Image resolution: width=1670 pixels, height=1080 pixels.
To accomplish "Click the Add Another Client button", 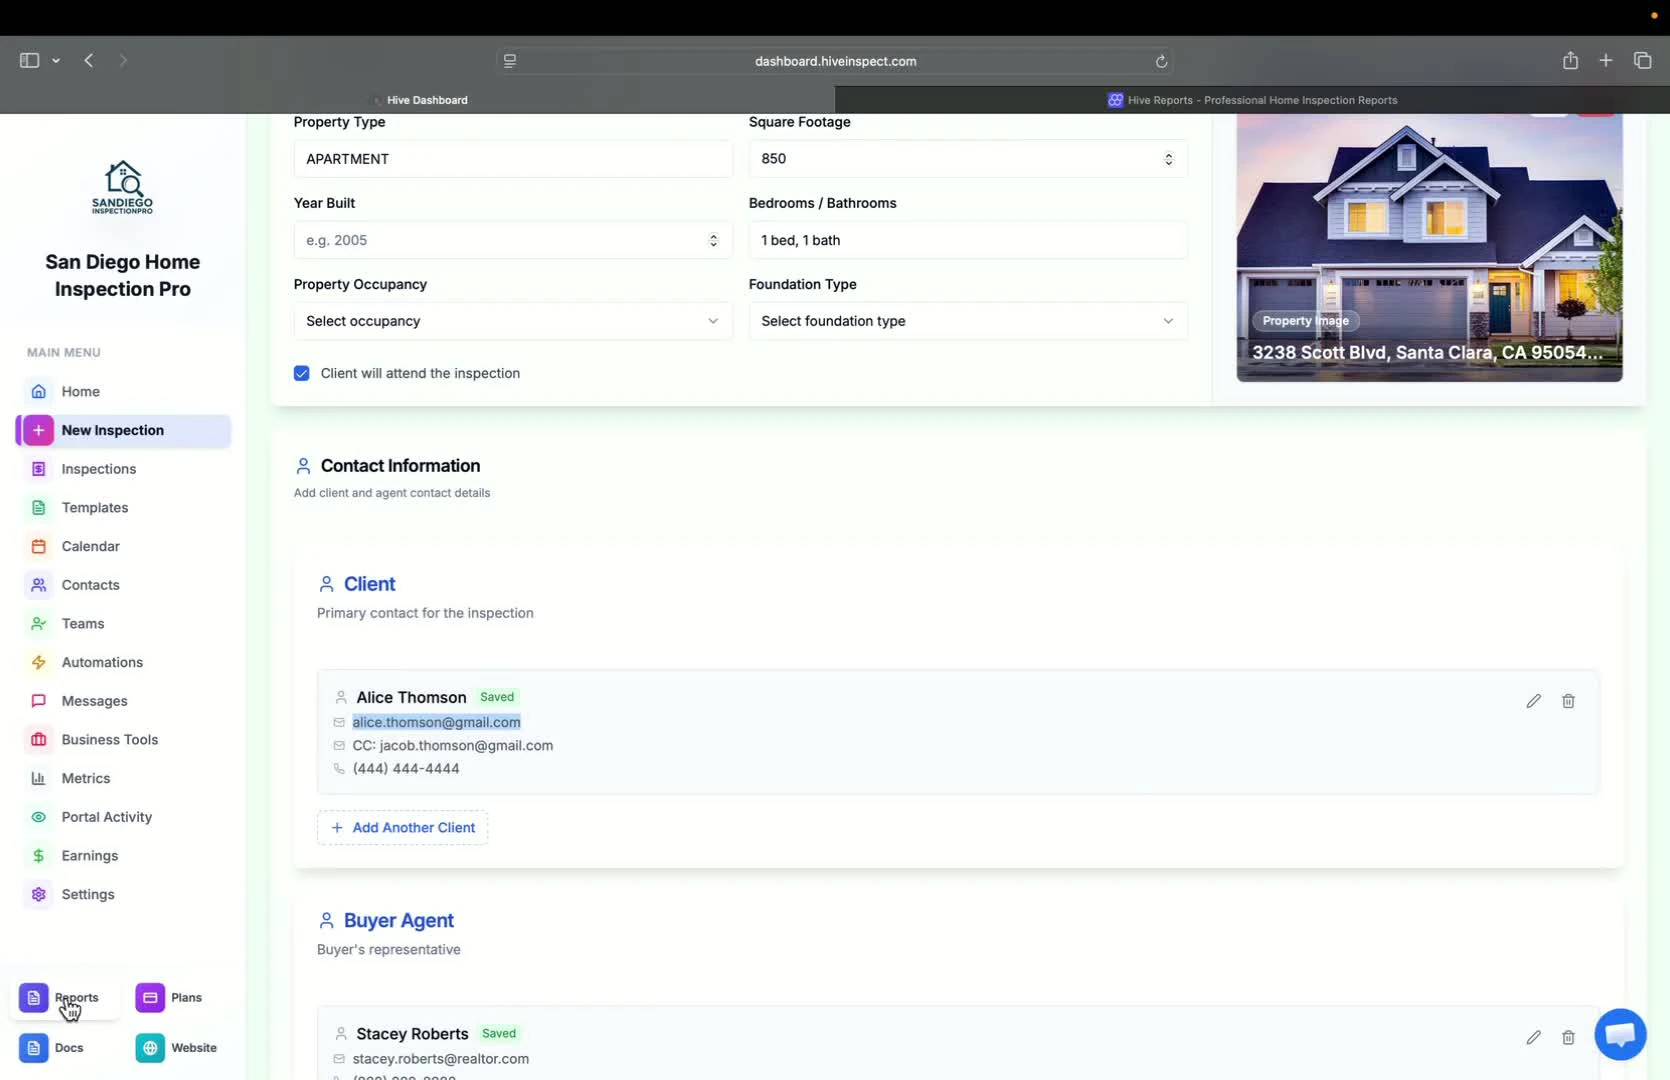I will [x=402, y=827].
